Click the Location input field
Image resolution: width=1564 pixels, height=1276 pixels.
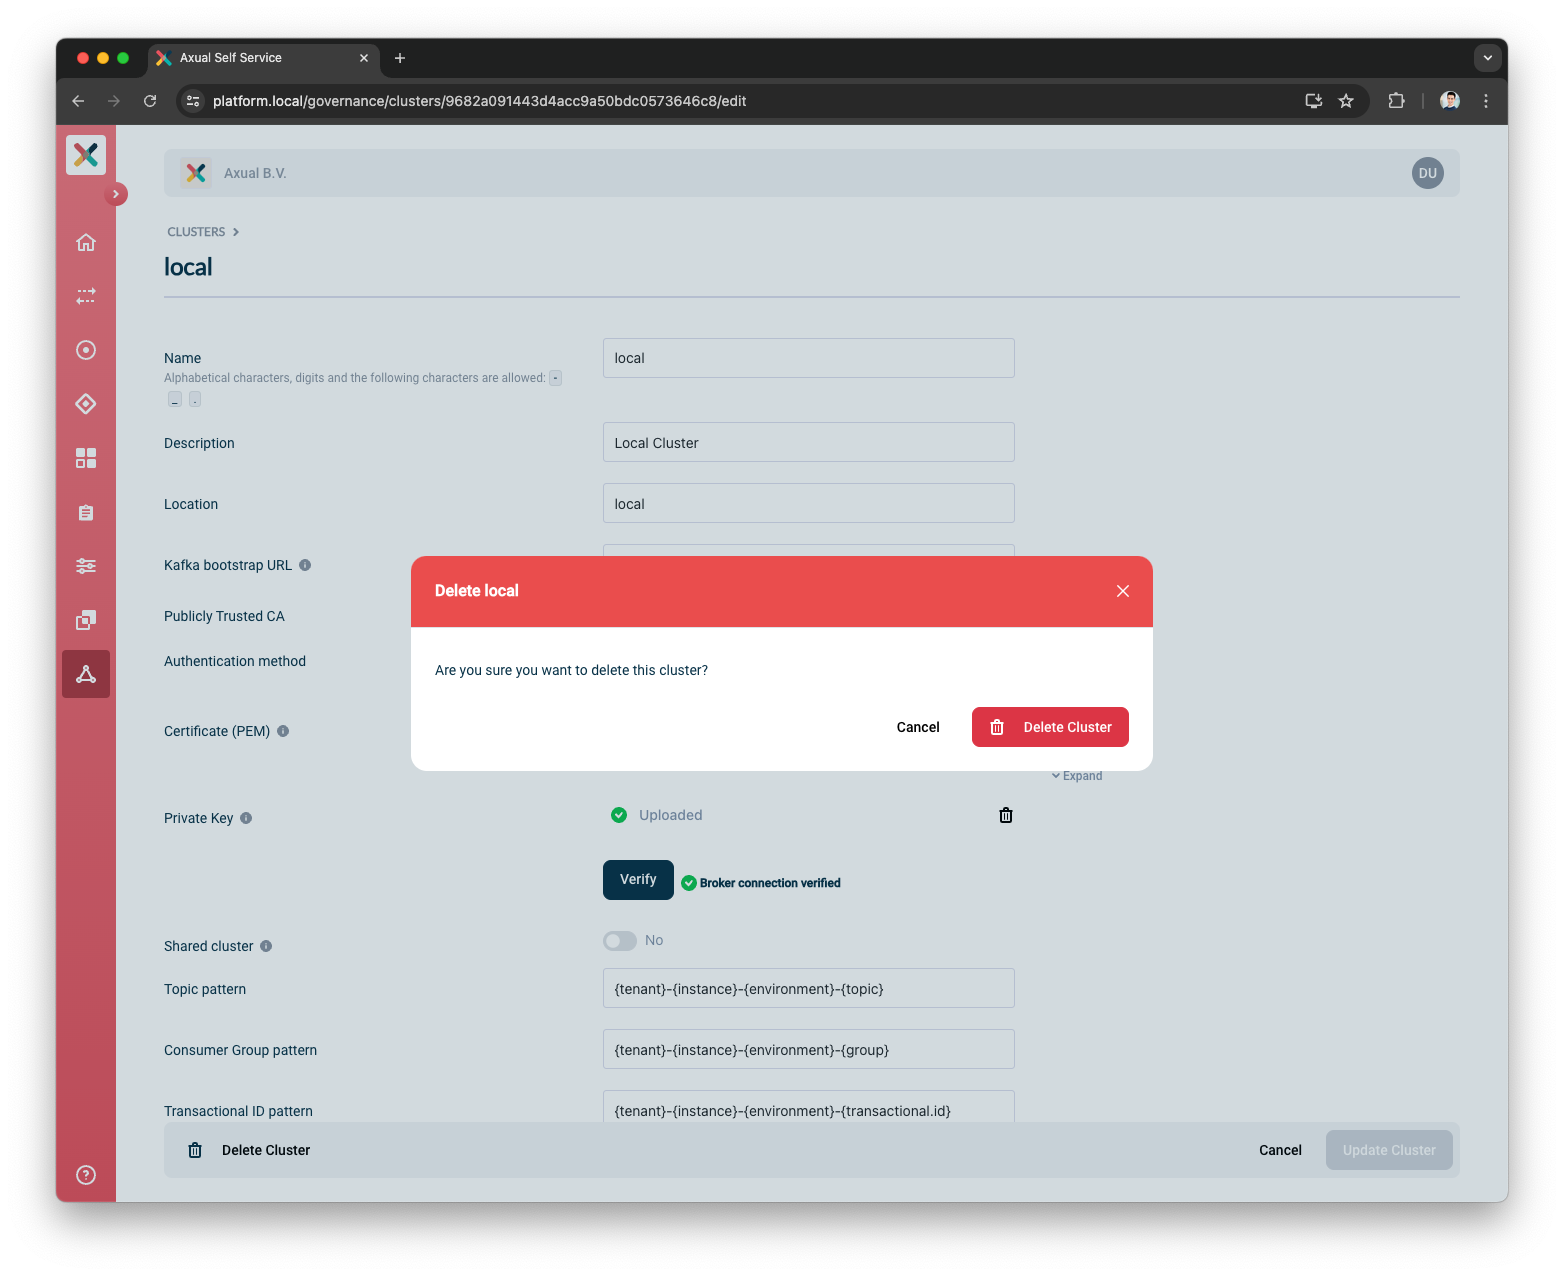tap(808, 503)
